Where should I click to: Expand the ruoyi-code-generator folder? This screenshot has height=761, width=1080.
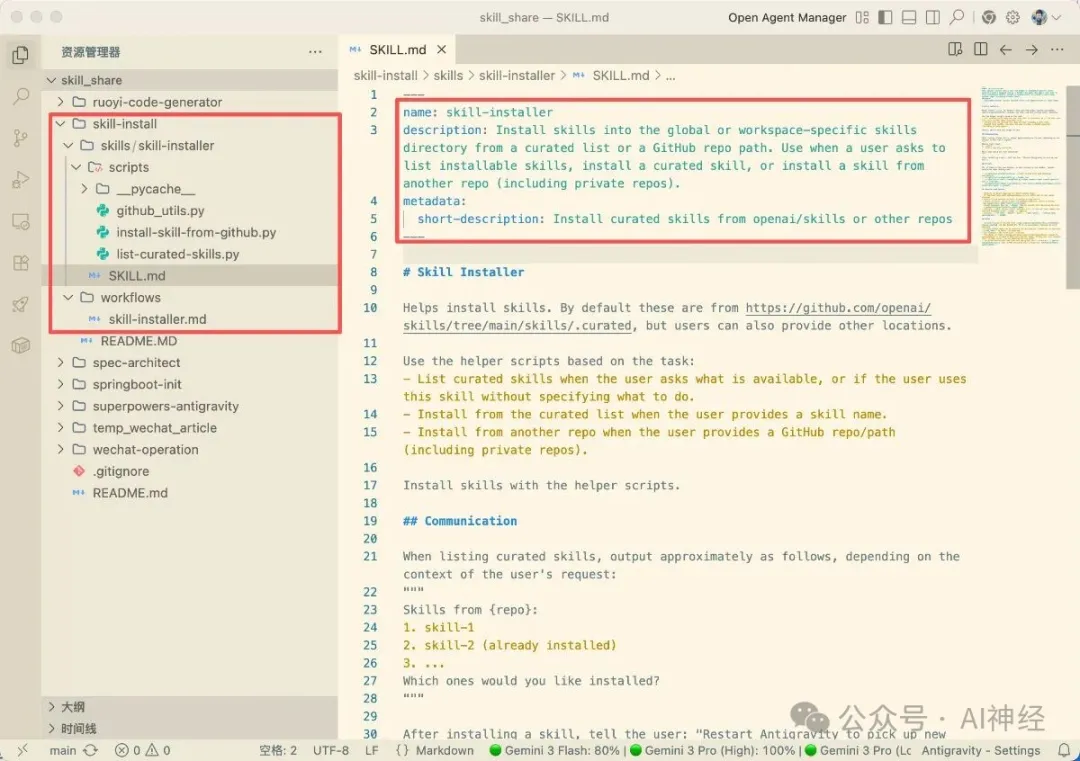(157, 102)
